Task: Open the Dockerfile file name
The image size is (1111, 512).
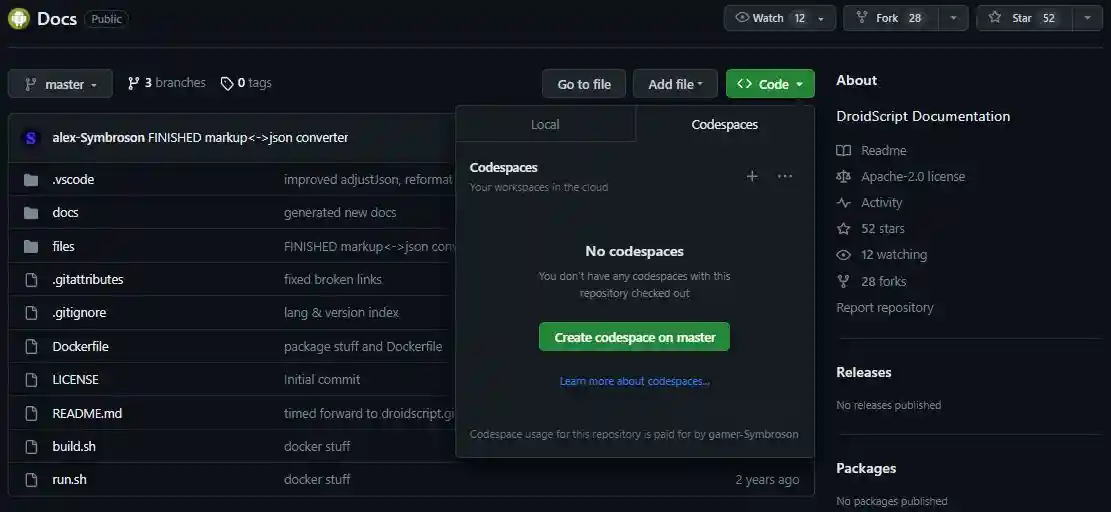Action: 80,347
